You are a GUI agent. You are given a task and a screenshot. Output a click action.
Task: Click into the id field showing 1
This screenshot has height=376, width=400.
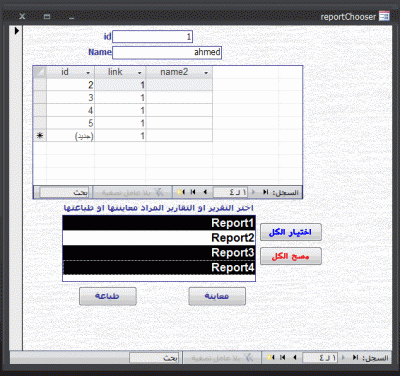(152, 37)
